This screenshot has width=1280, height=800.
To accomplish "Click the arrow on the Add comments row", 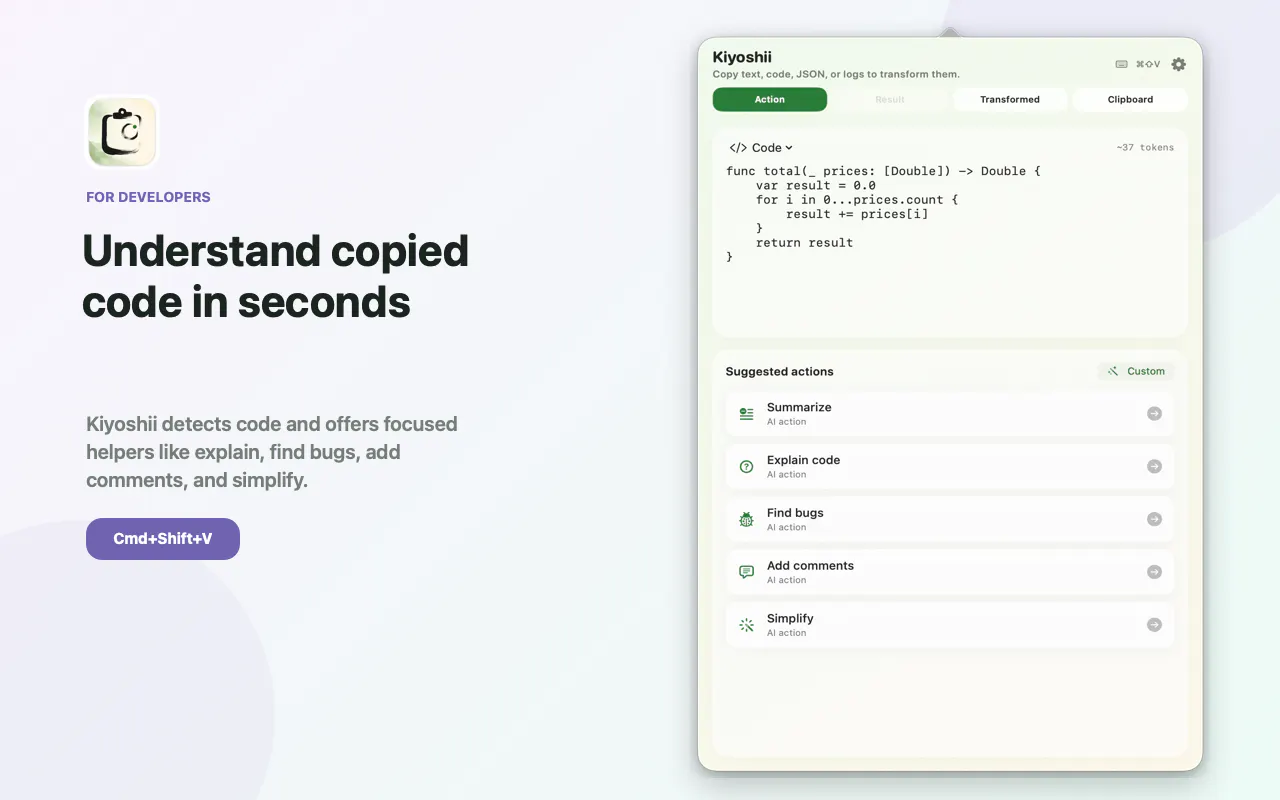I will point(1154,572).
